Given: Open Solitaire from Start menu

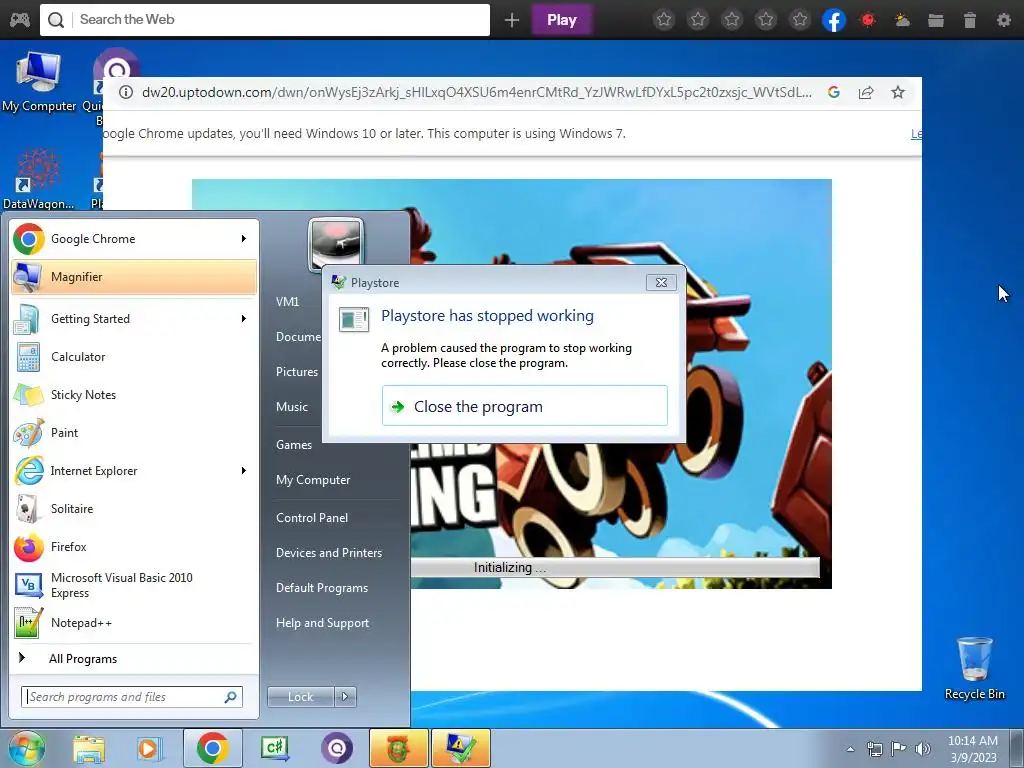Looking at the screenshot, I should click(134, 509).
